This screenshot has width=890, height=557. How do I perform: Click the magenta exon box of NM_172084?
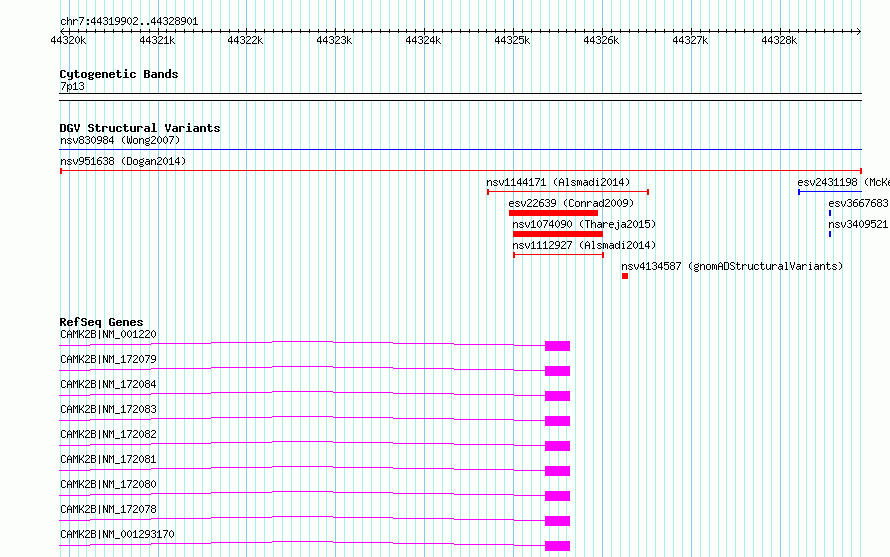click(x=557, y=396)
